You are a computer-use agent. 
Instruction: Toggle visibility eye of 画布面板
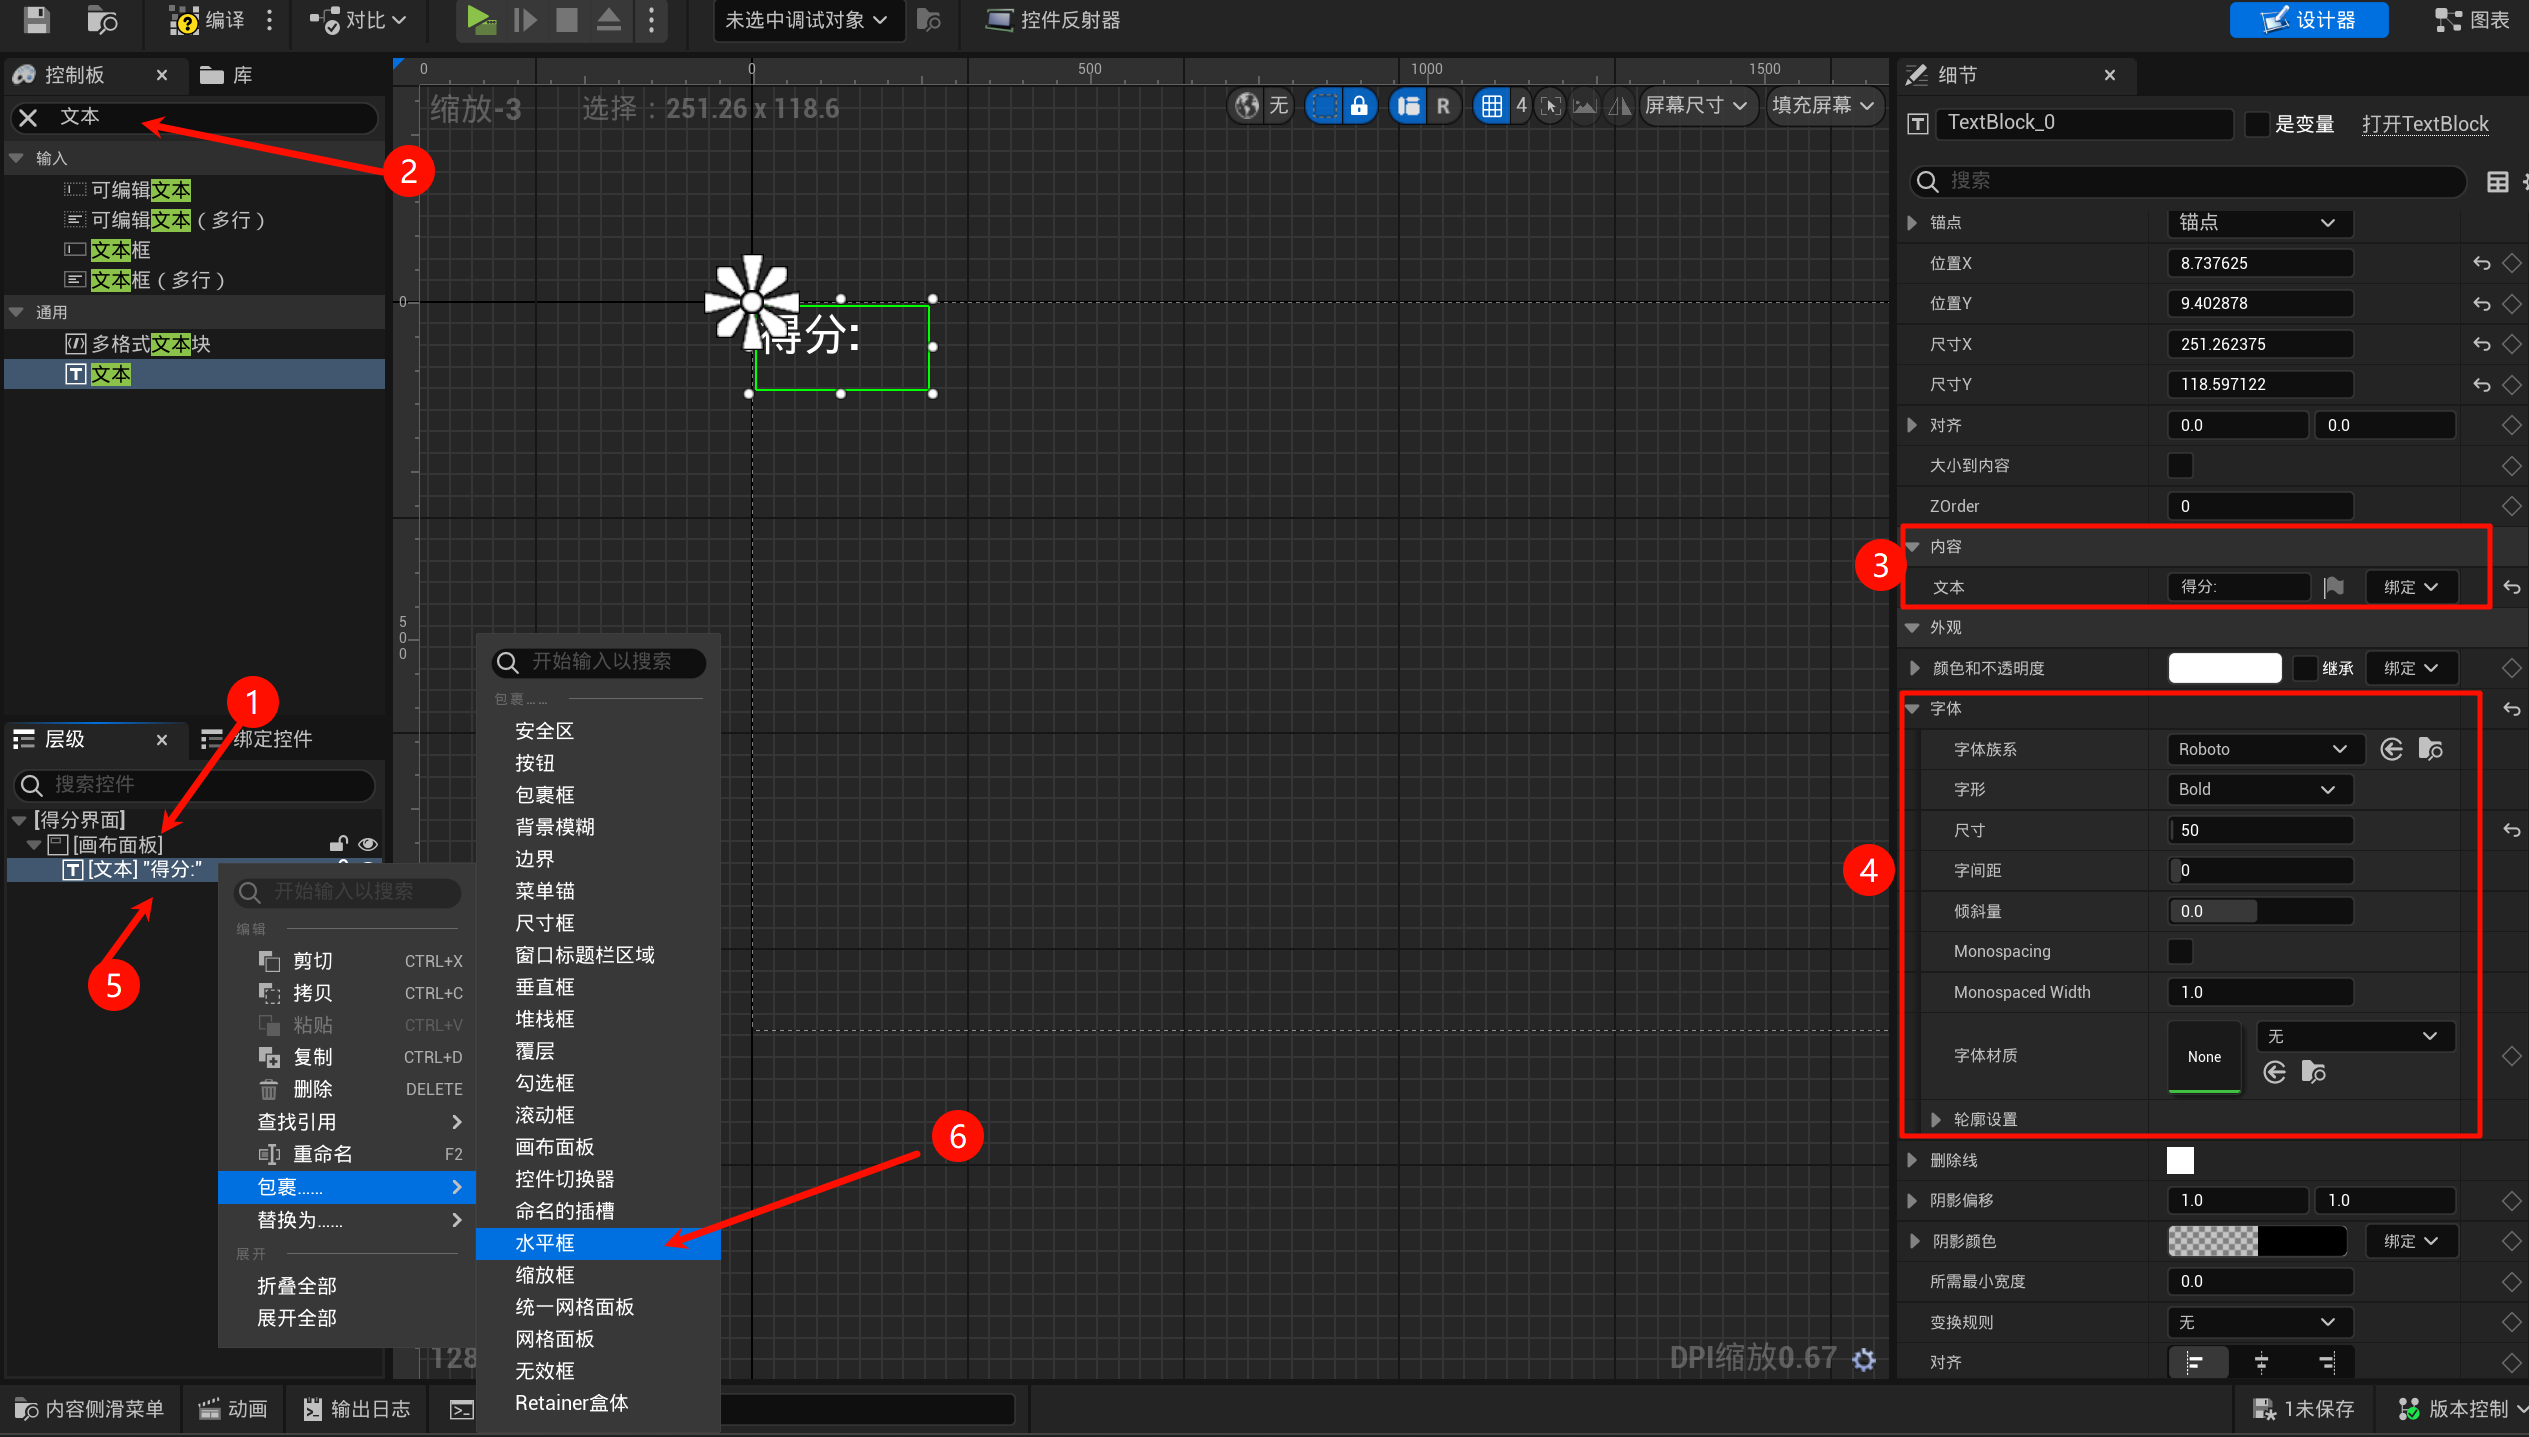(x=368, y=844)
